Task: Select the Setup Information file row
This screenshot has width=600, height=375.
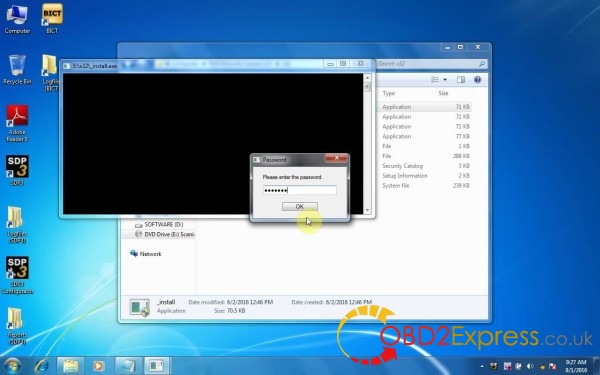Action: pos(426,176)
